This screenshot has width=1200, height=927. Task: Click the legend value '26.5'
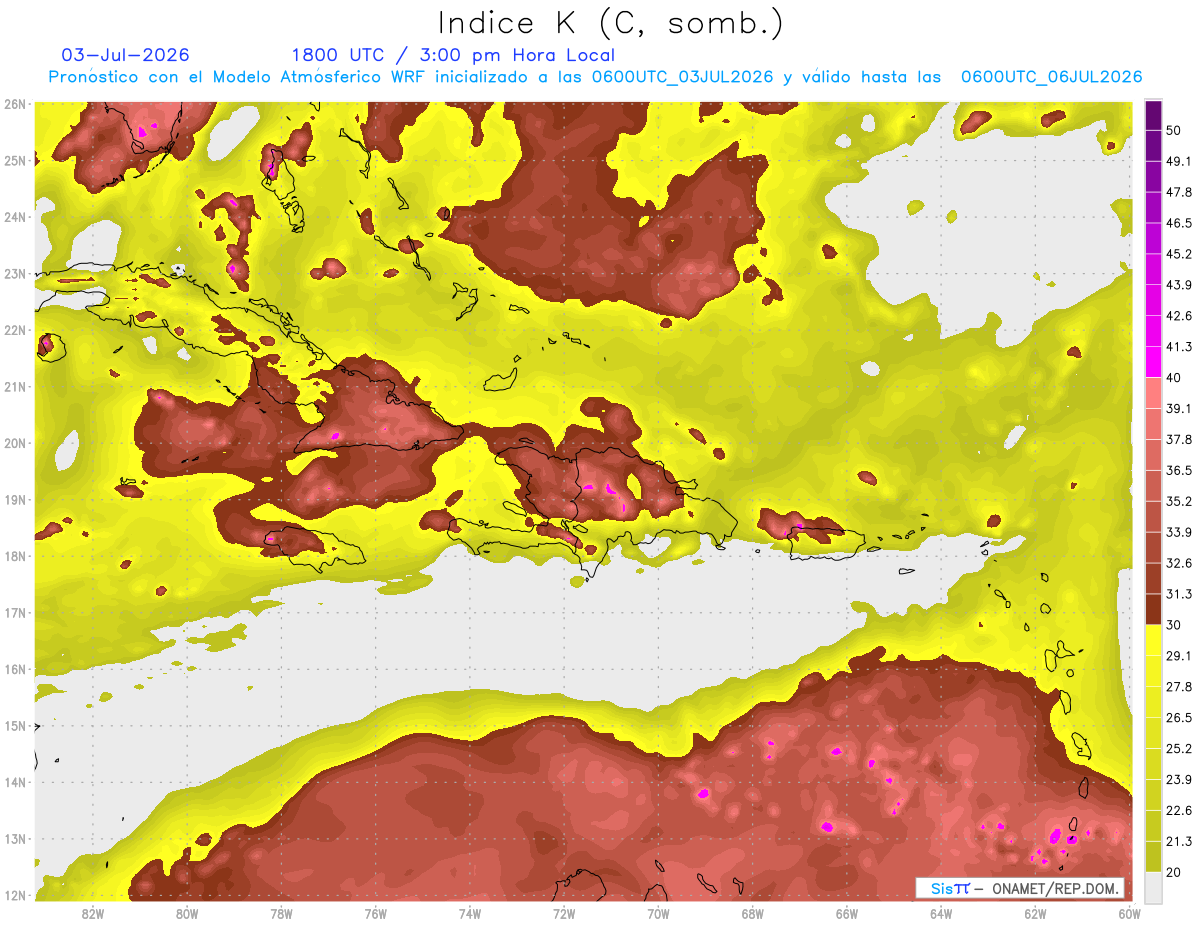(x=1178, y=717)
